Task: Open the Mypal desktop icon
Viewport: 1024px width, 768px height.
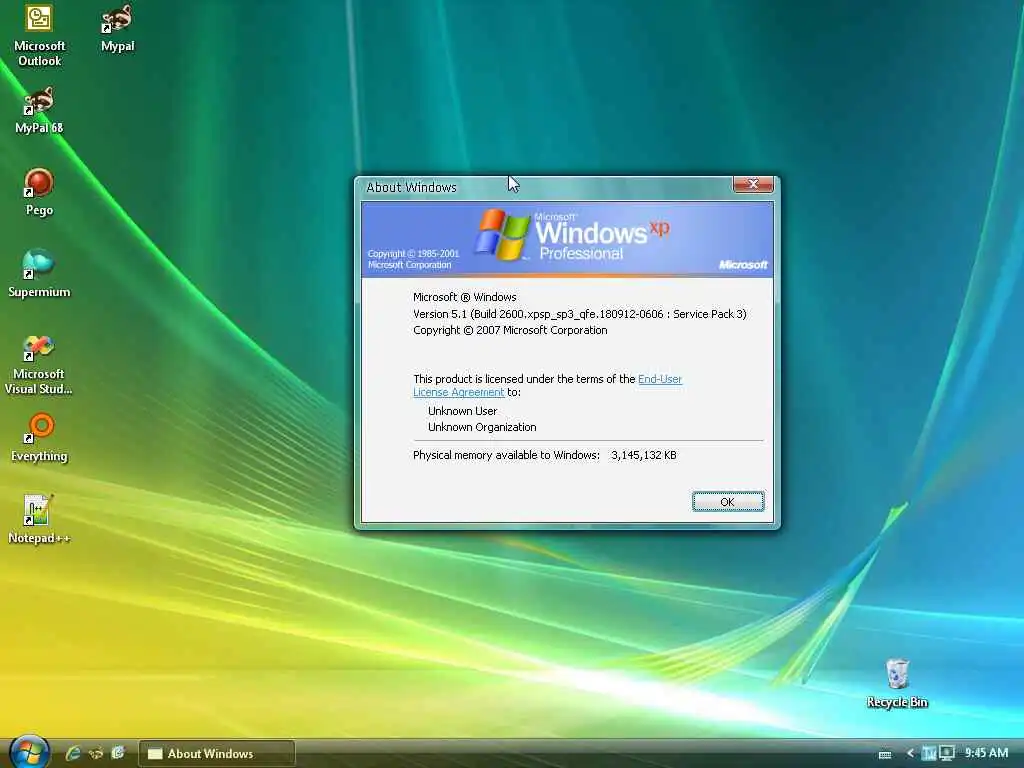Action: click(118, 29)
